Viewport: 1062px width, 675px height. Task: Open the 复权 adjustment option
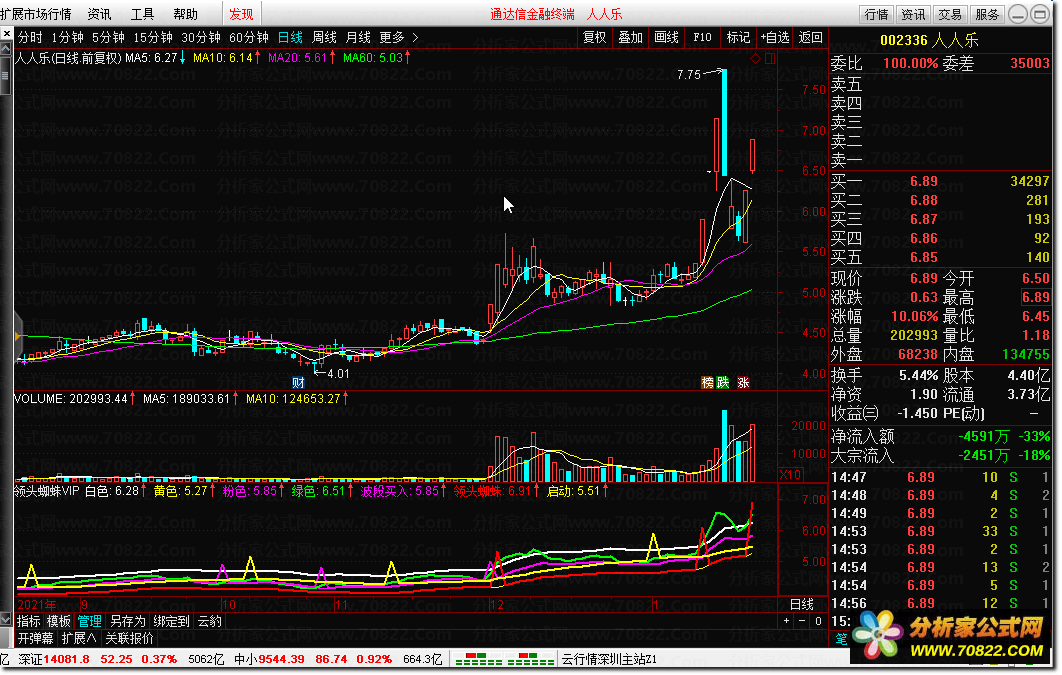pos(595,37)
